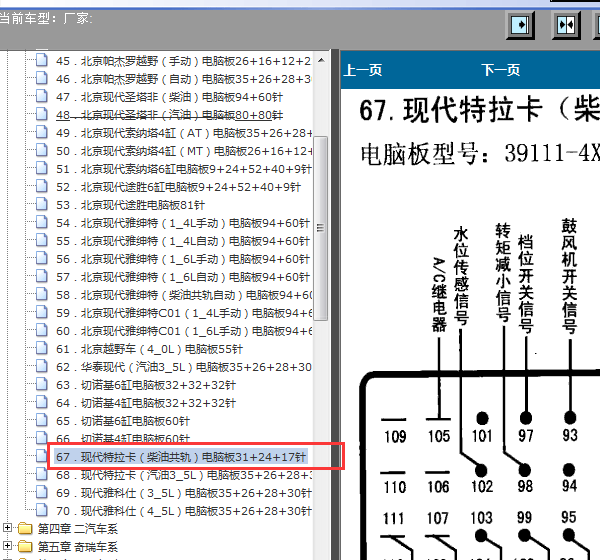This screenshot has width=600, height=560.
Task: Click document icon beside item 47
Action: (42, 96)
